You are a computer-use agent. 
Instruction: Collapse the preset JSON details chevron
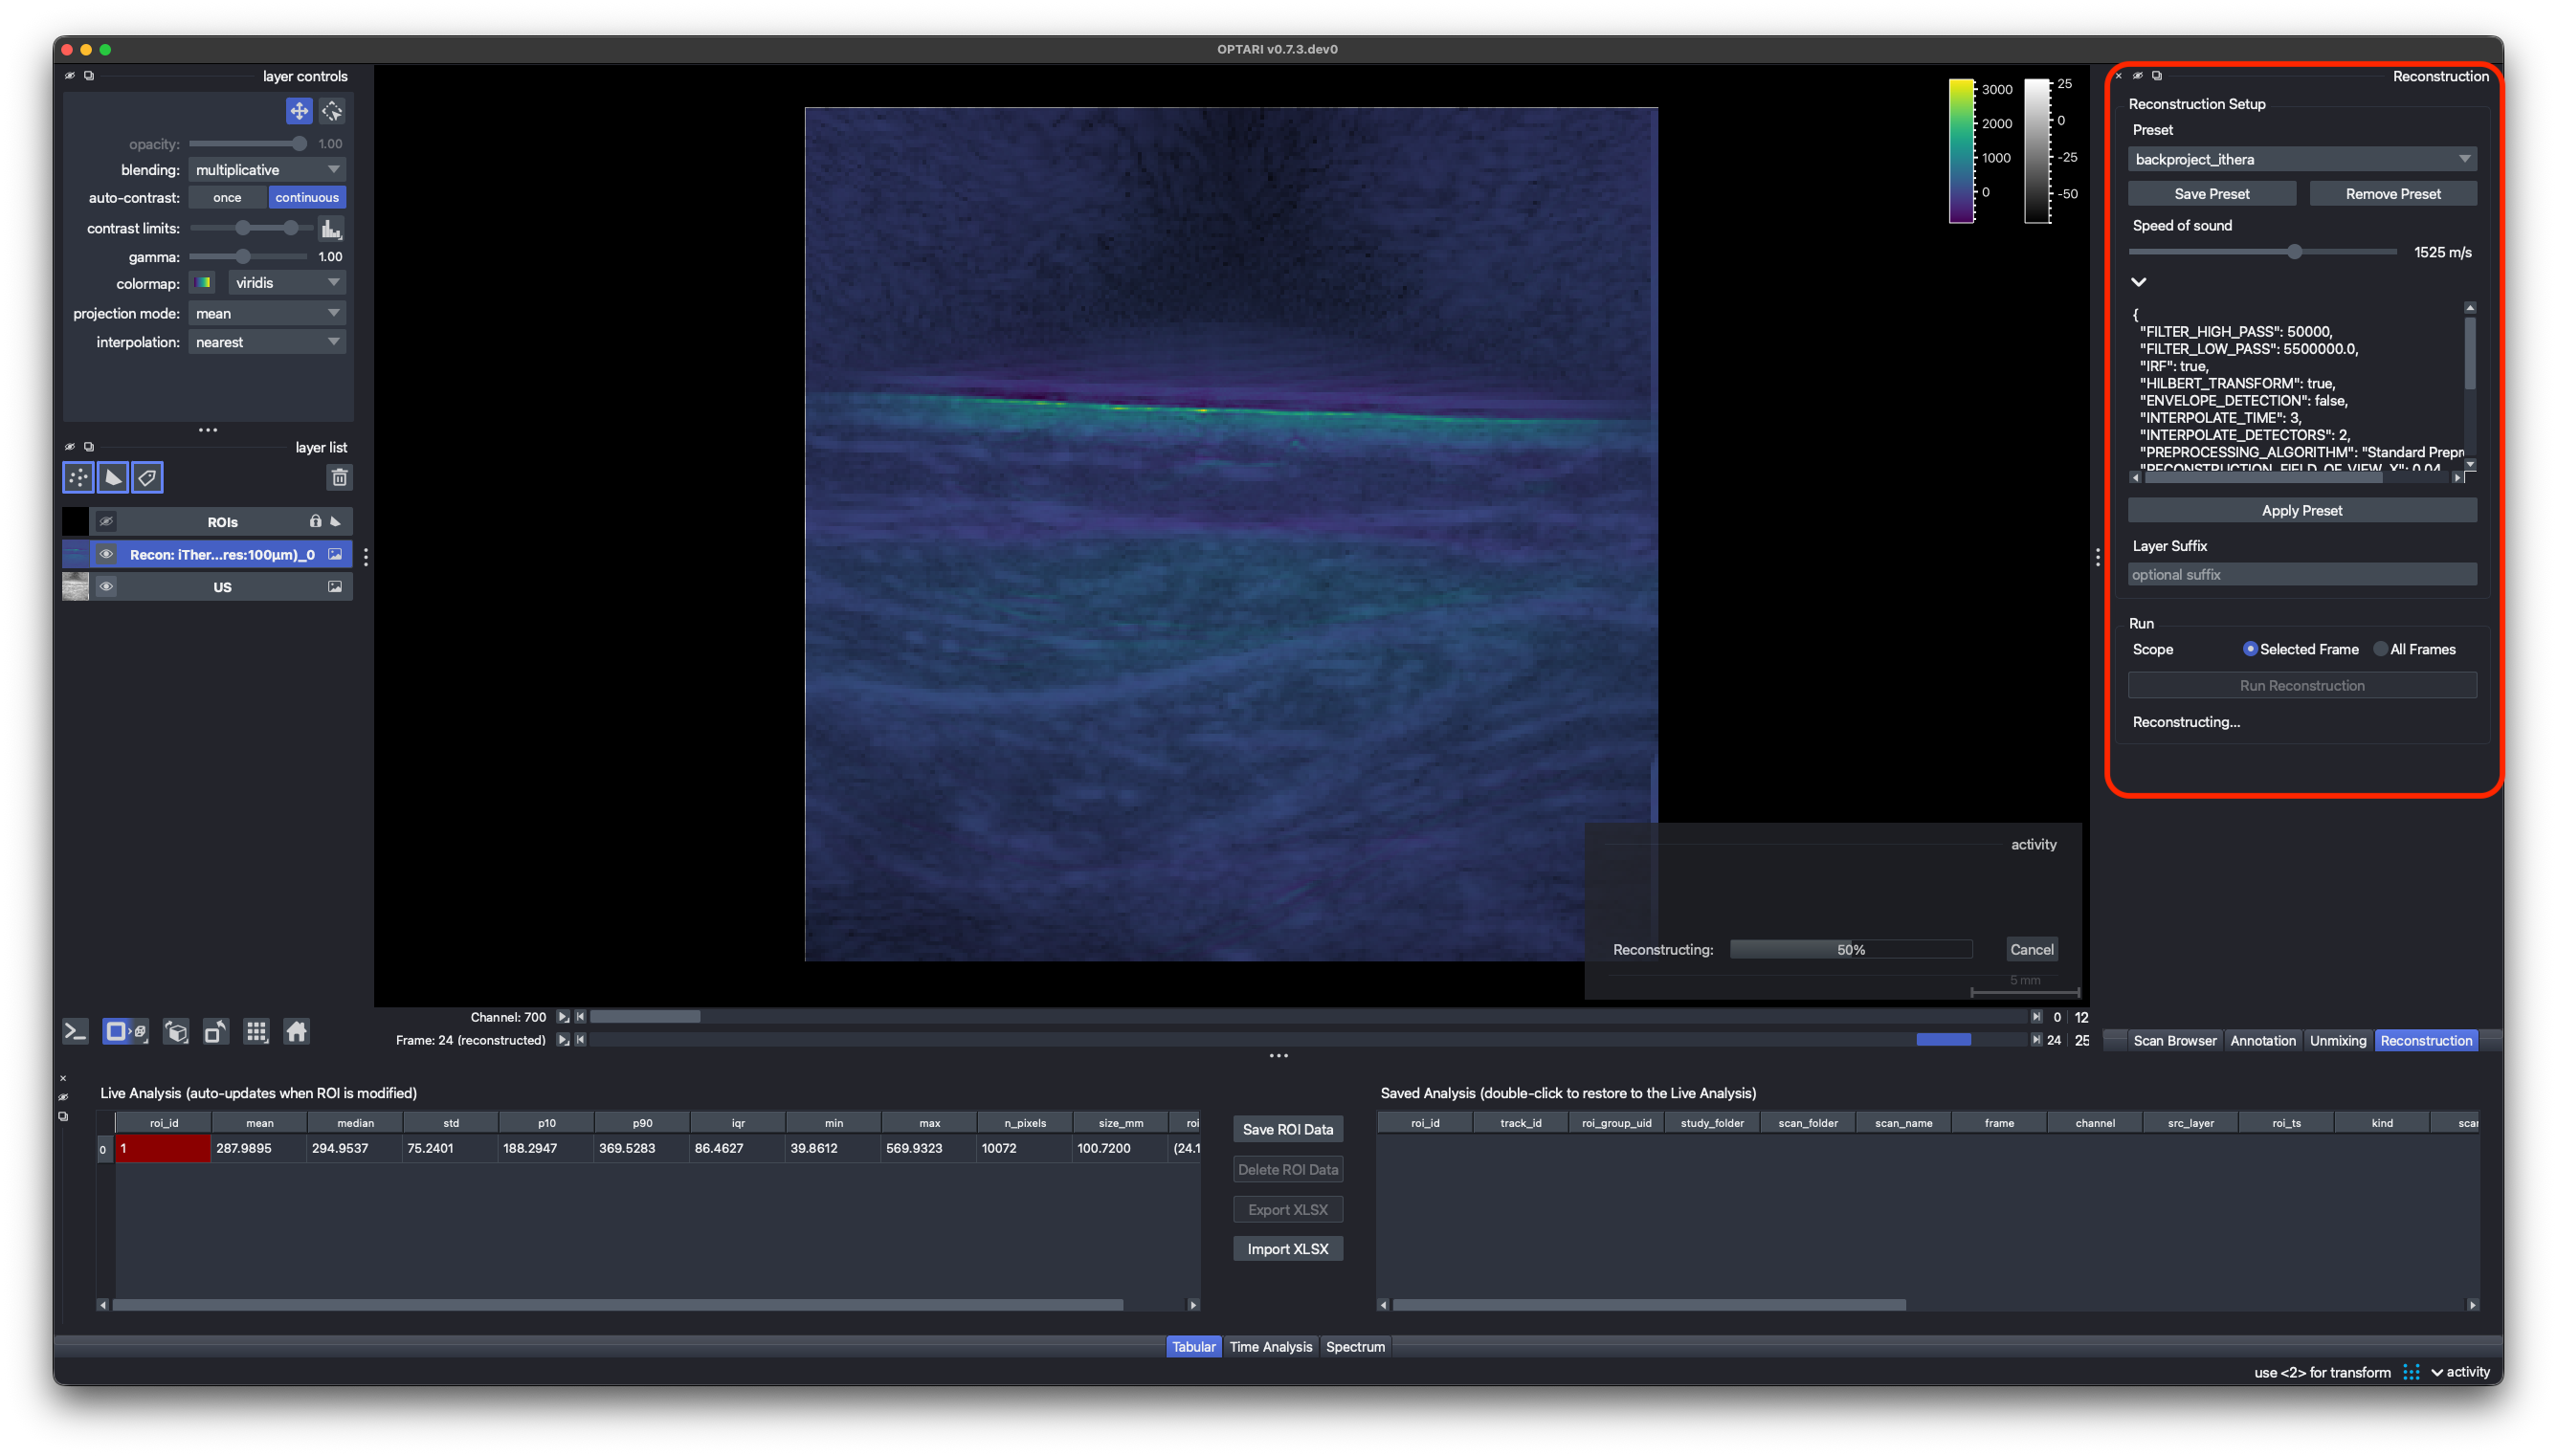(x=2138, y=282)
